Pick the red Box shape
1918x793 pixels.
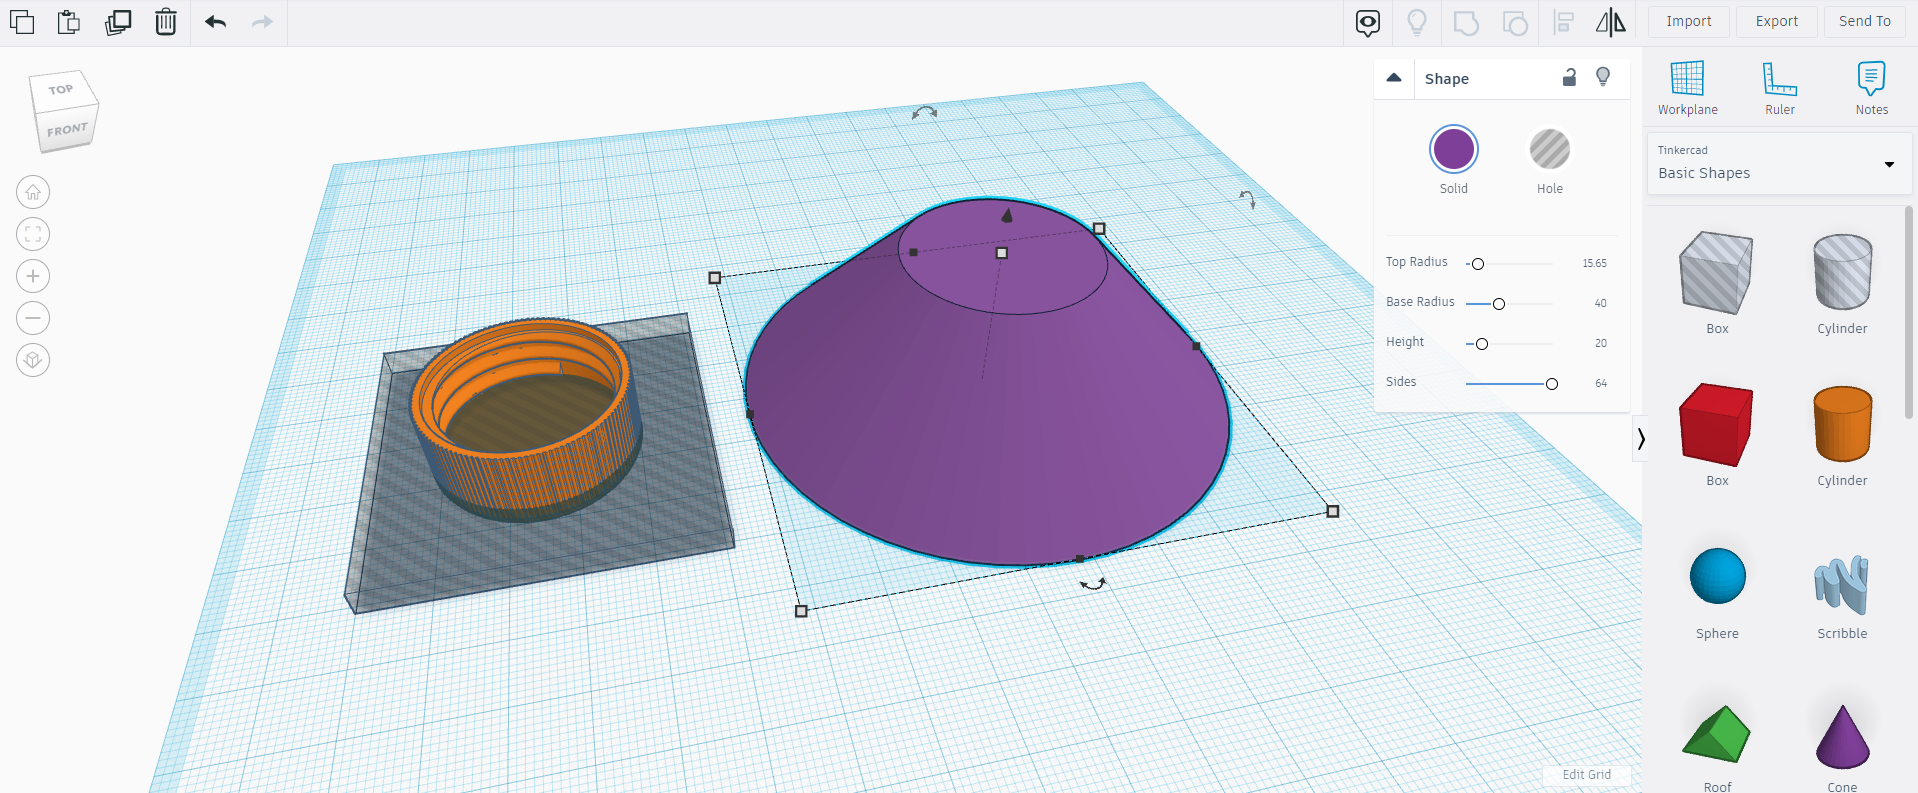click(x=1716, y=425)
